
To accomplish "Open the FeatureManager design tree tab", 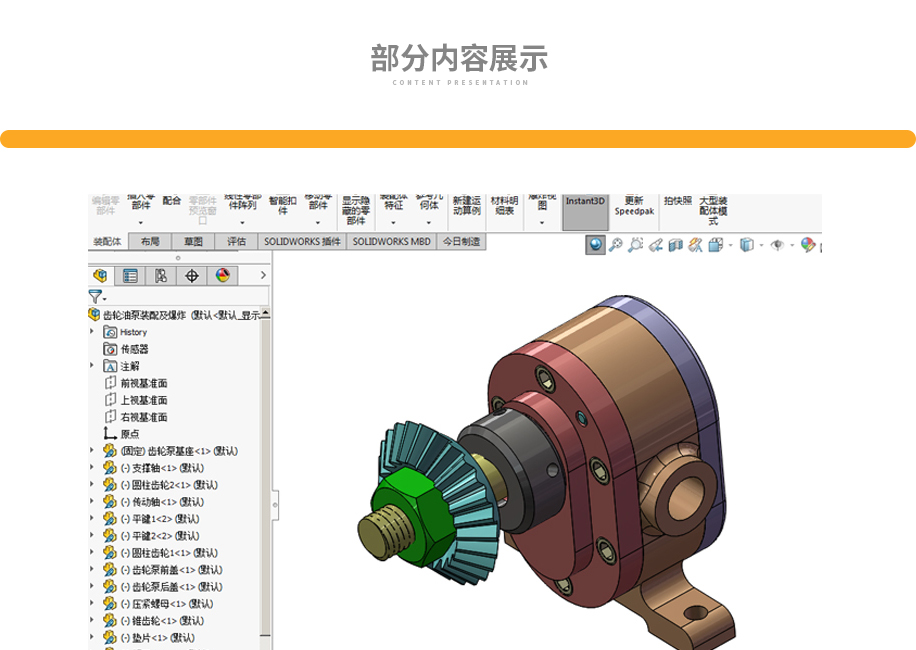I will 100,276.
